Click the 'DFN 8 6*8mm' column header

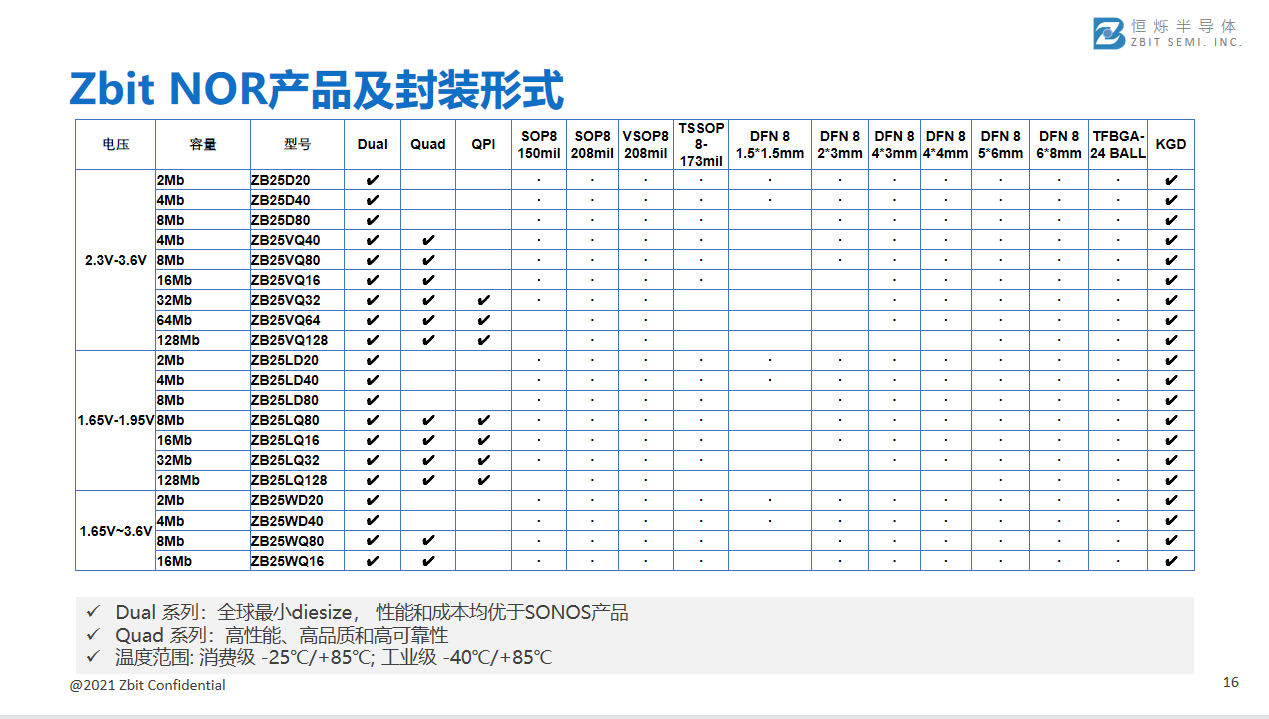pos(1059,144)
